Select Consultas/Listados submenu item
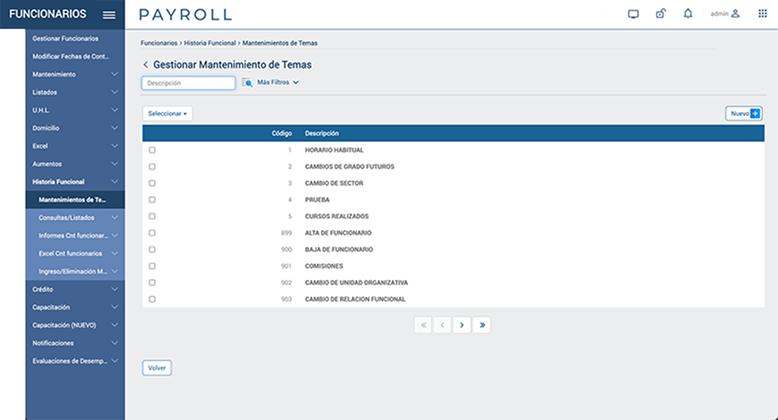Image resolution: width=778 pixels, height=420 pixels. [70, 217]
